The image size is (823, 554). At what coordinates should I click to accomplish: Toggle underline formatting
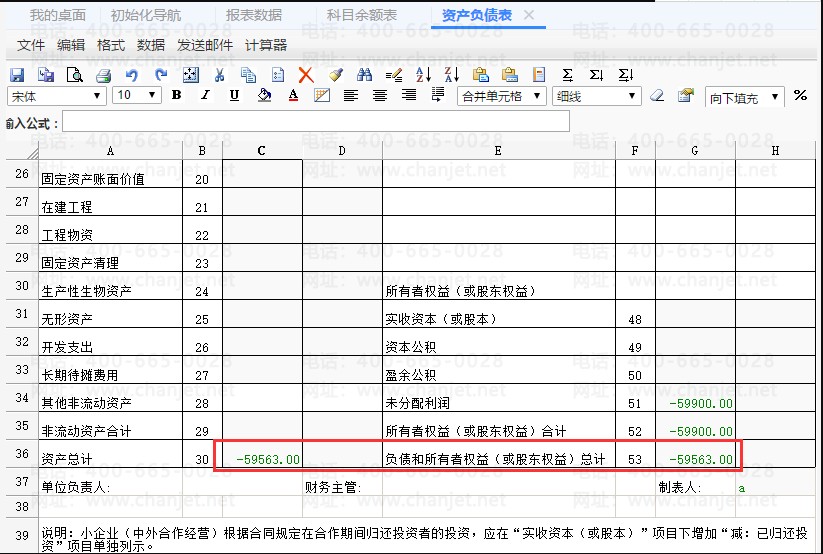(234, 96)
